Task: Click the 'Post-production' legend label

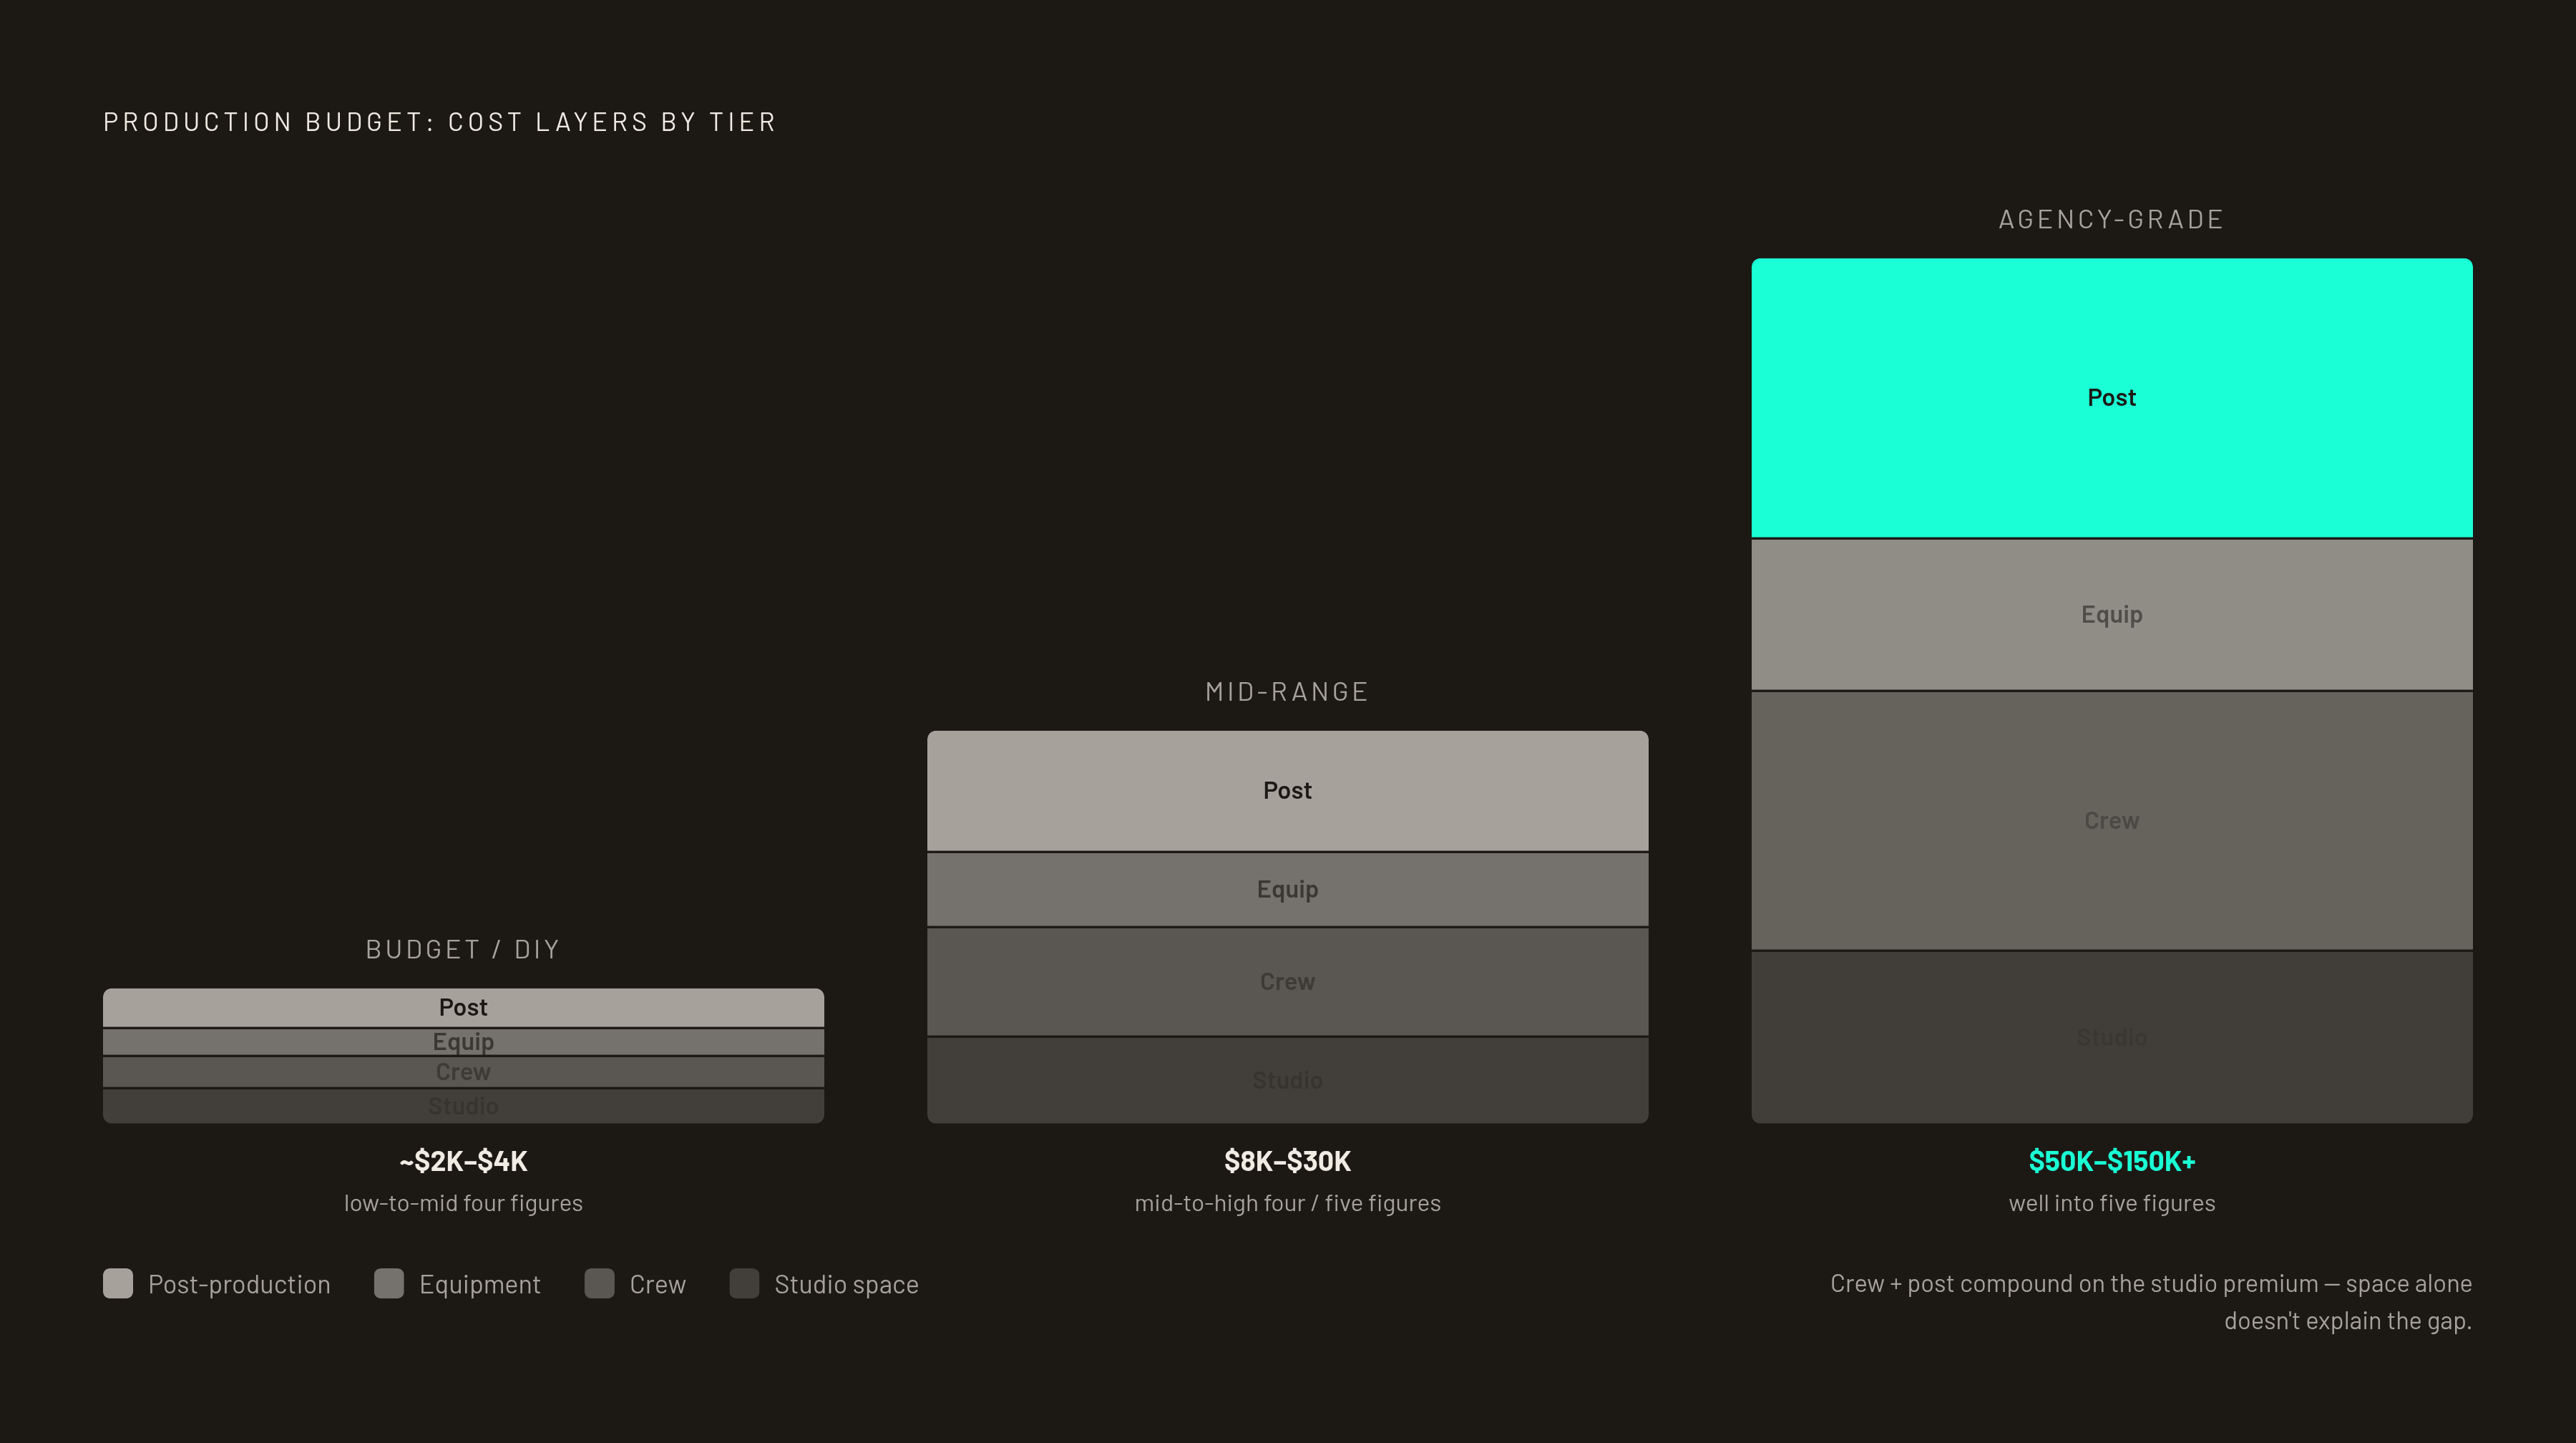Action: coord(239,1285)
